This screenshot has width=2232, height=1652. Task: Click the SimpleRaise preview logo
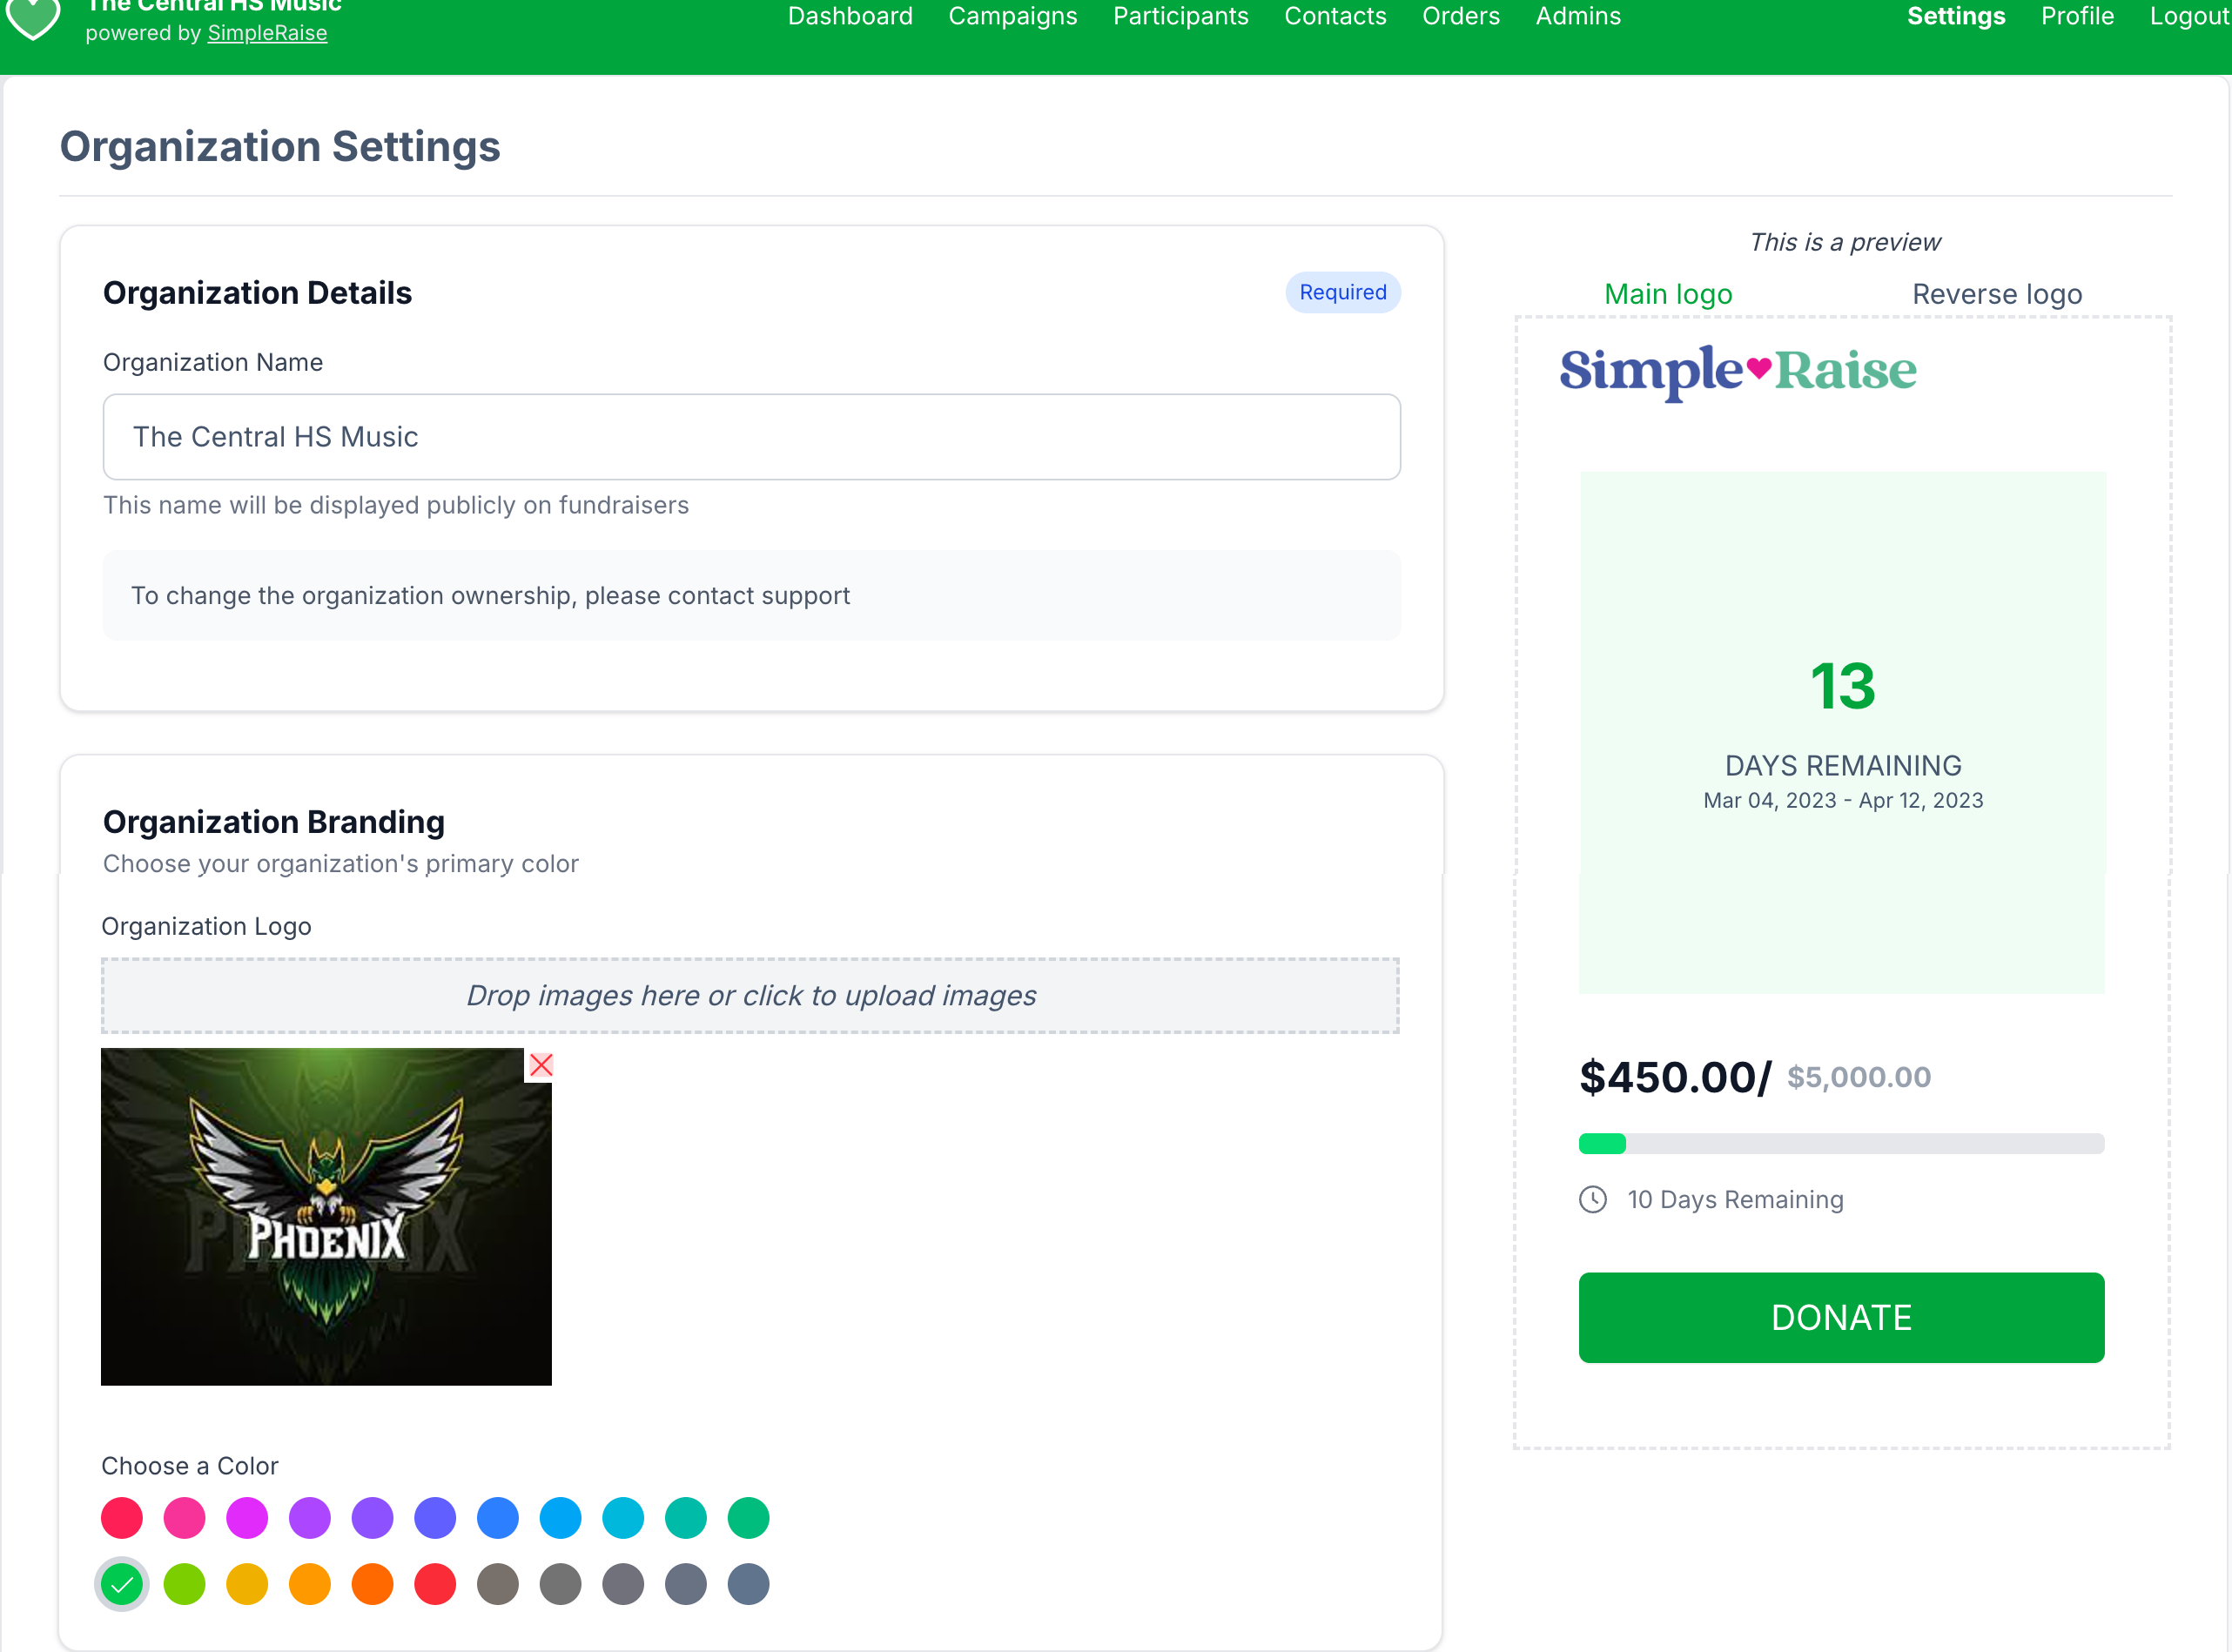click(x=1738, y=371)
